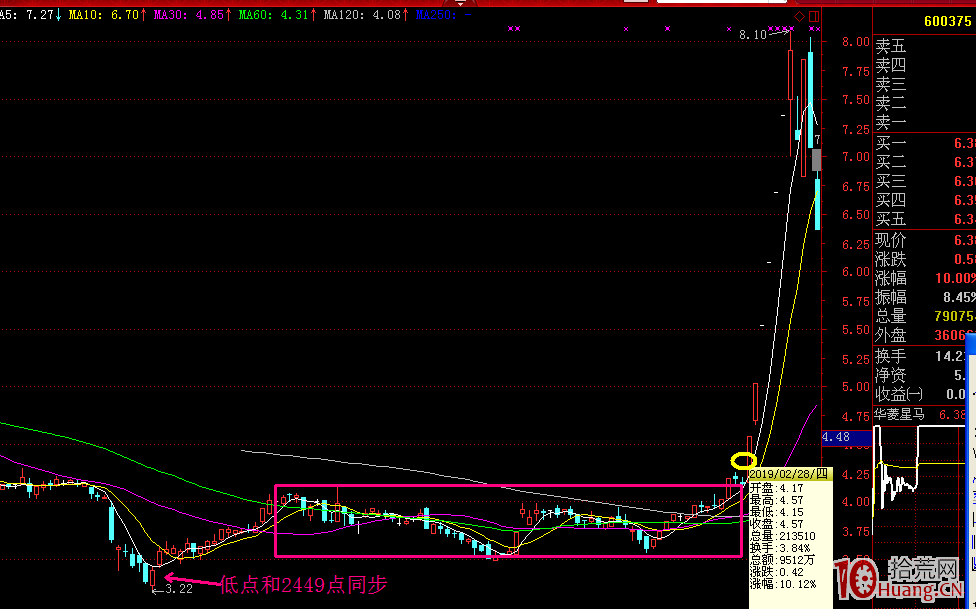
Task: Click the 最高:4.57 tooltip value
Action: [x=776, y=500]
